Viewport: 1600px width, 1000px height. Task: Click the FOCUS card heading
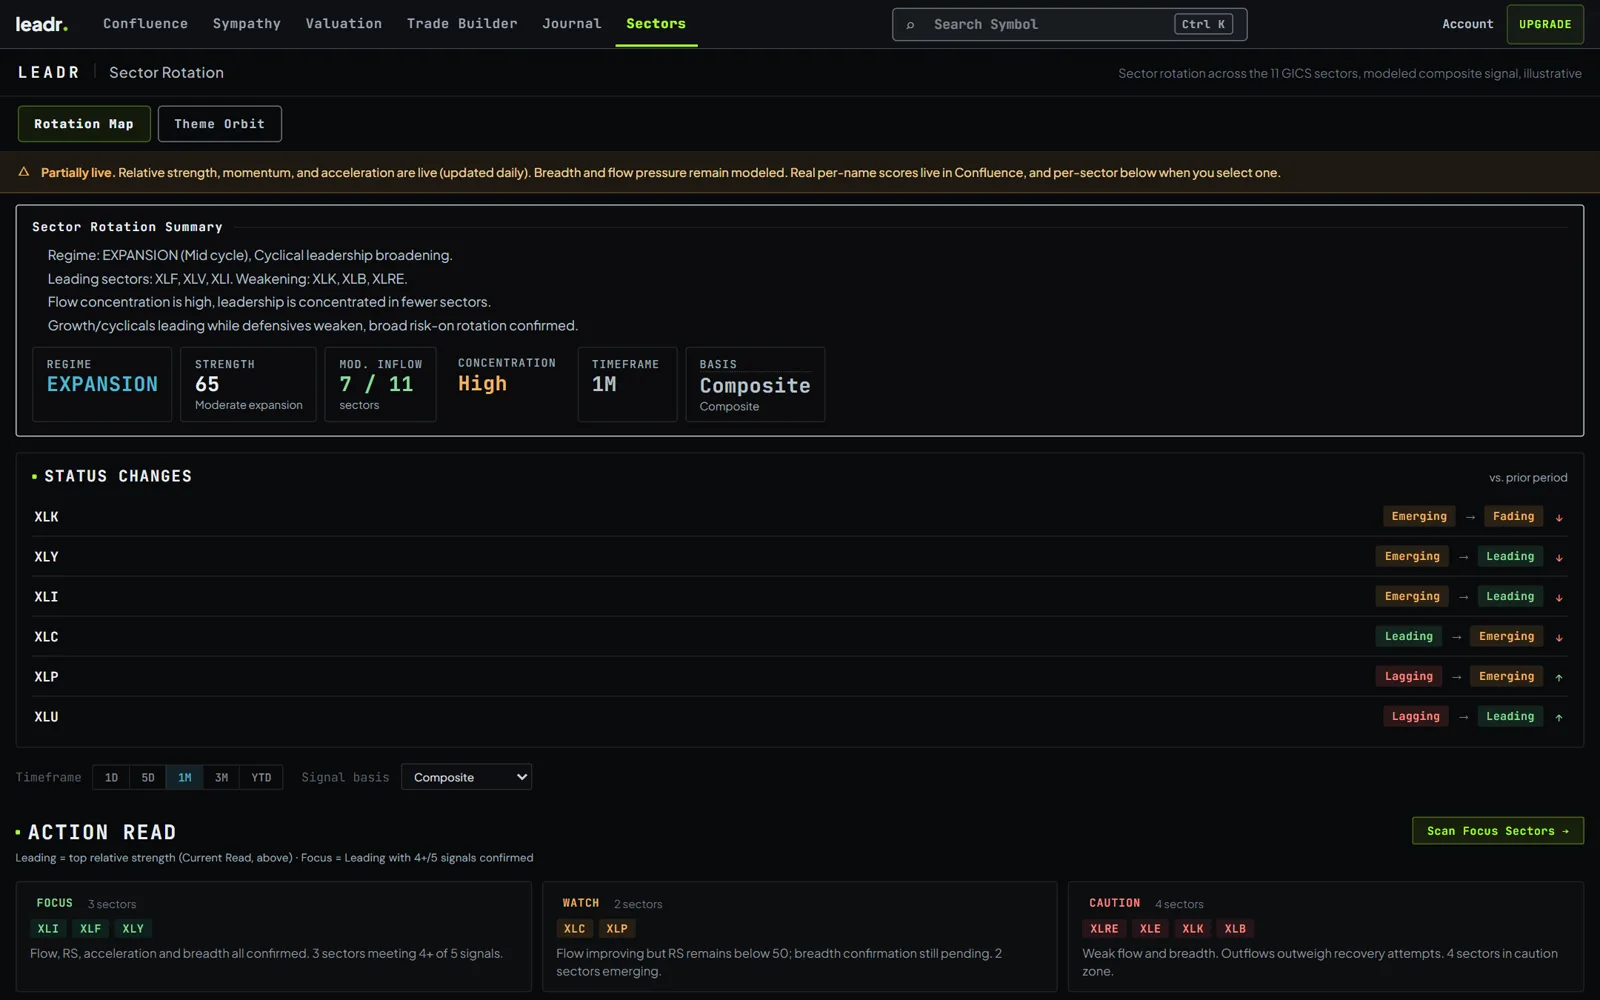click(55, 903)
